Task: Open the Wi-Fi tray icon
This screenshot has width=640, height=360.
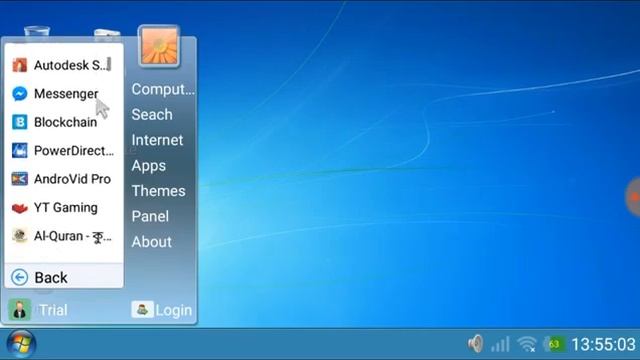Action: pos(527,344)
